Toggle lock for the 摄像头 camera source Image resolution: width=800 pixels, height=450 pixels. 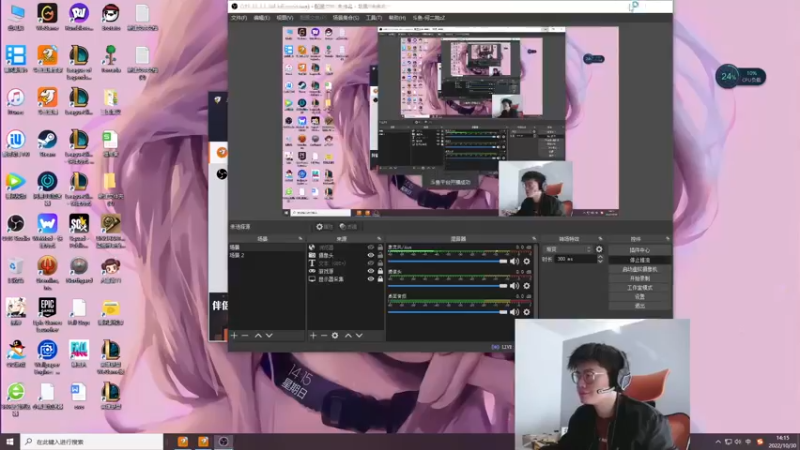pyautogui.click(x=380, y=255)
